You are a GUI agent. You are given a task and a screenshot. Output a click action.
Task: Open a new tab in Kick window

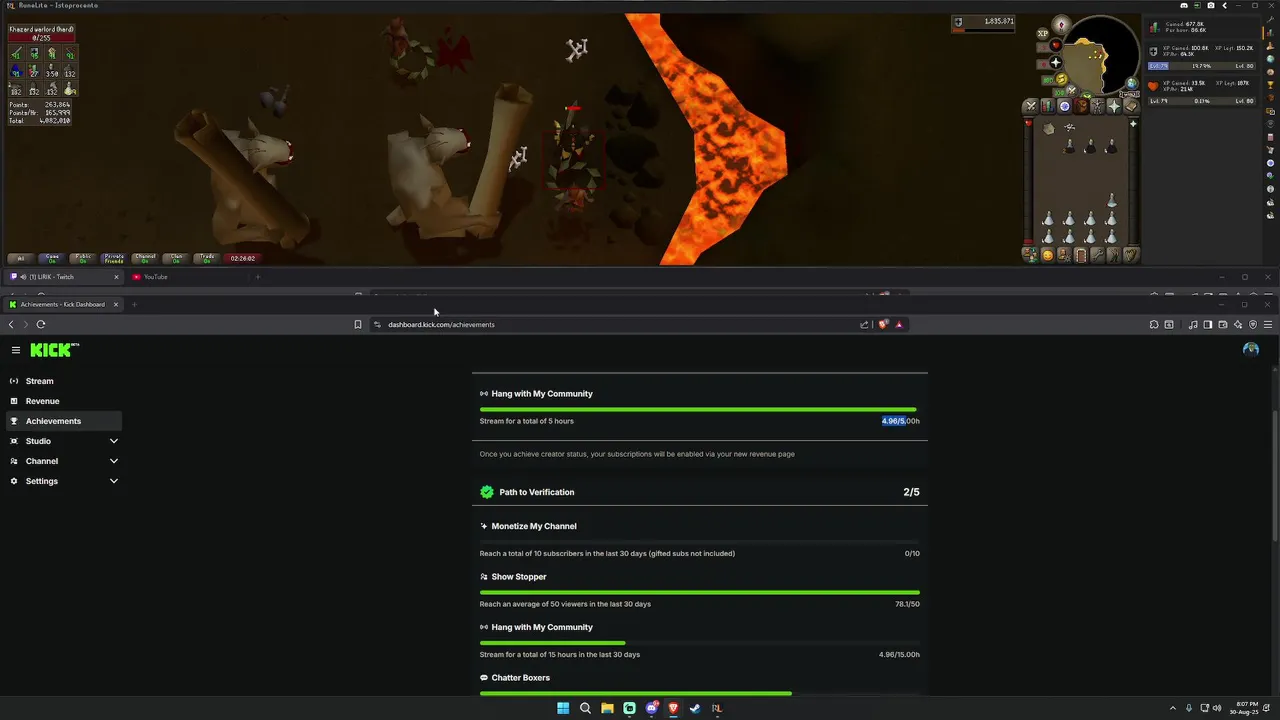(134, 304)
